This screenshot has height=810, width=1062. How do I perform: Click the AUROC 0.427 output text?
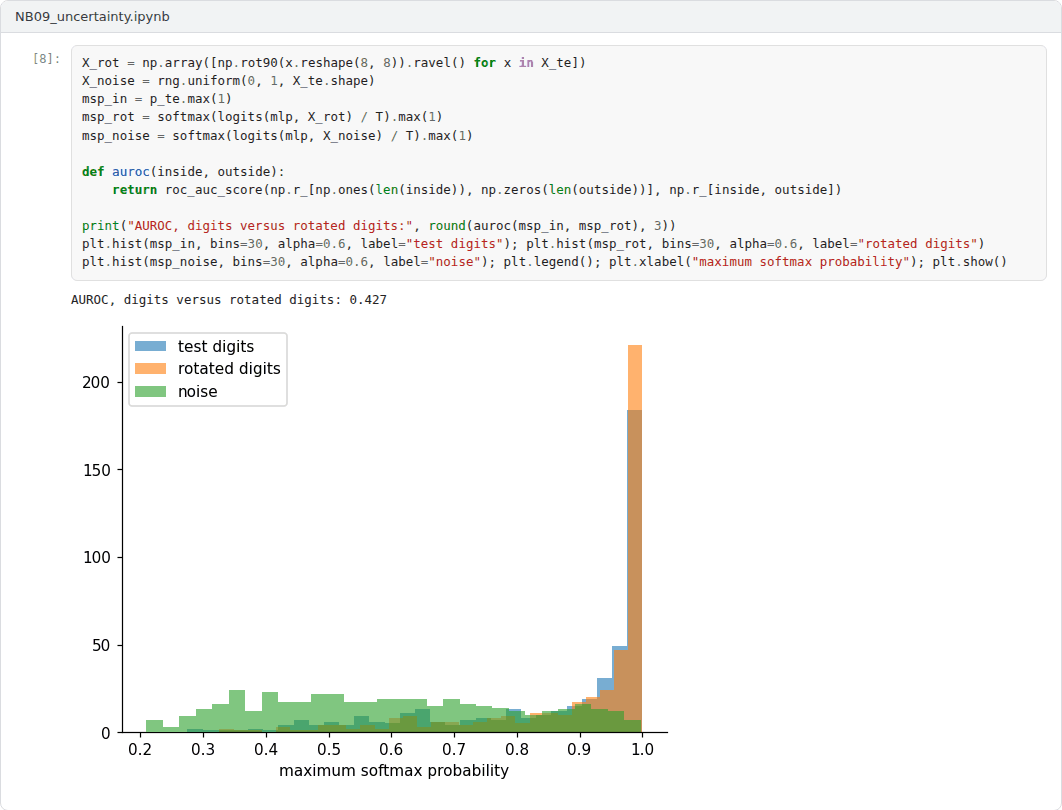pyautogui.click(x=229, y=299)
